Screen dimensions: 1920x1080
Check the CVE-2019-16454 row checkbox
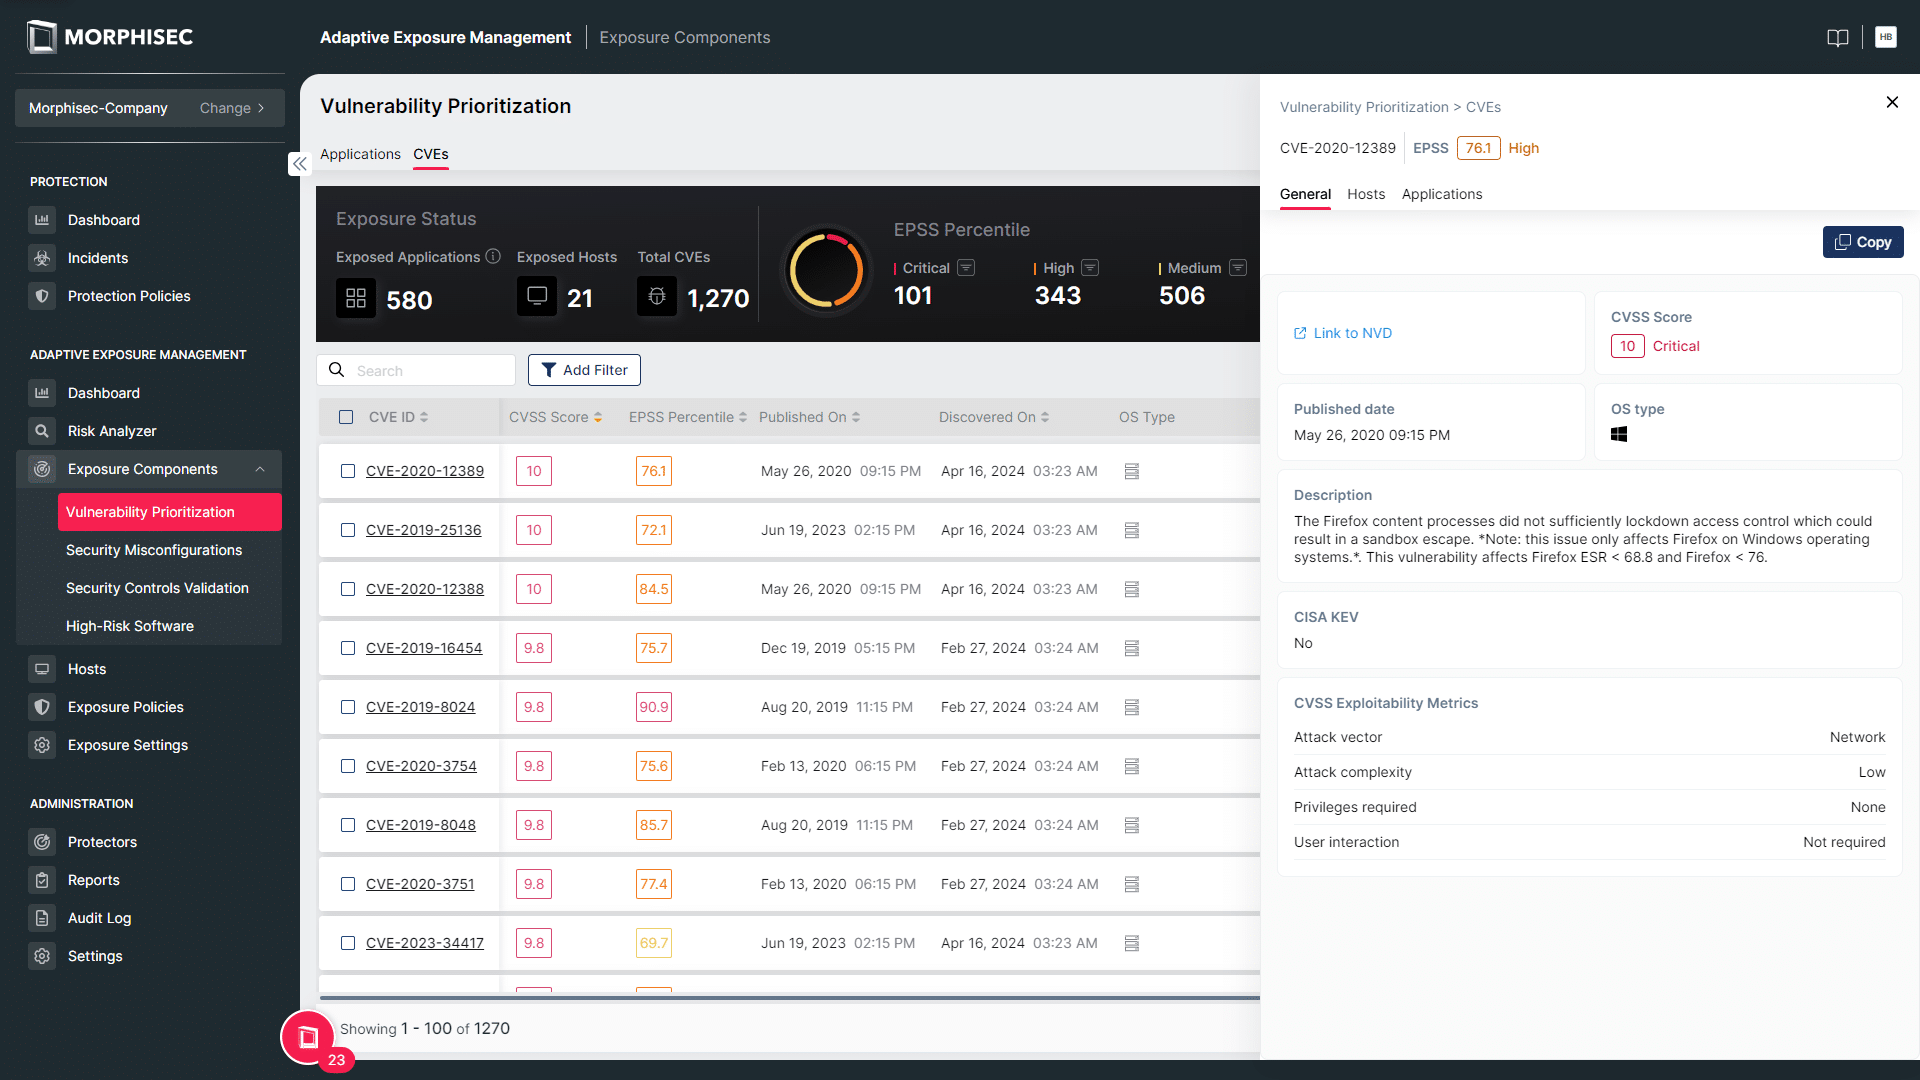click(x=348, y=648)
